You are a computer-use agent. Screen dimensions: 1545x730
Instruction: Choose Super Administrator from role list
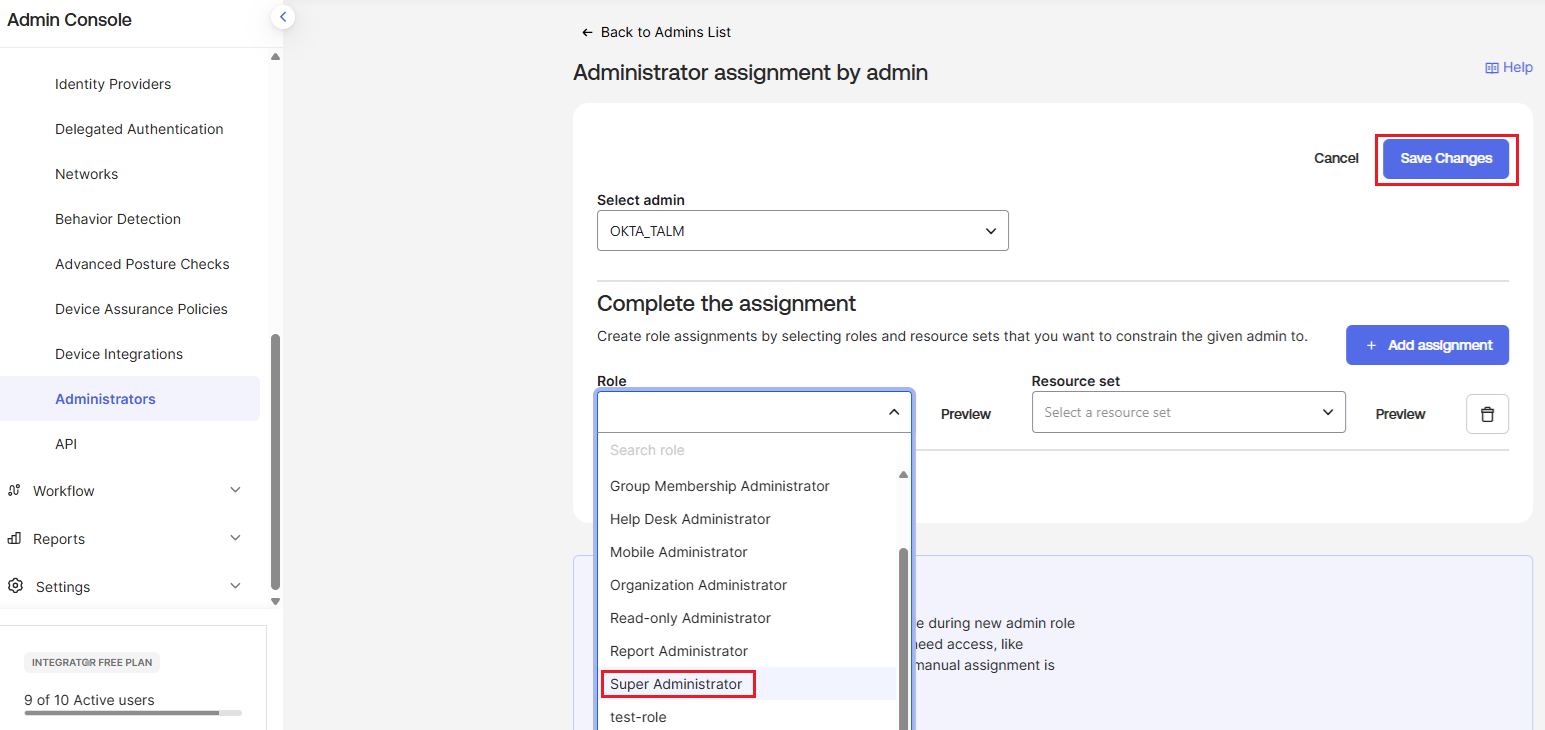(x=676, y=684)
